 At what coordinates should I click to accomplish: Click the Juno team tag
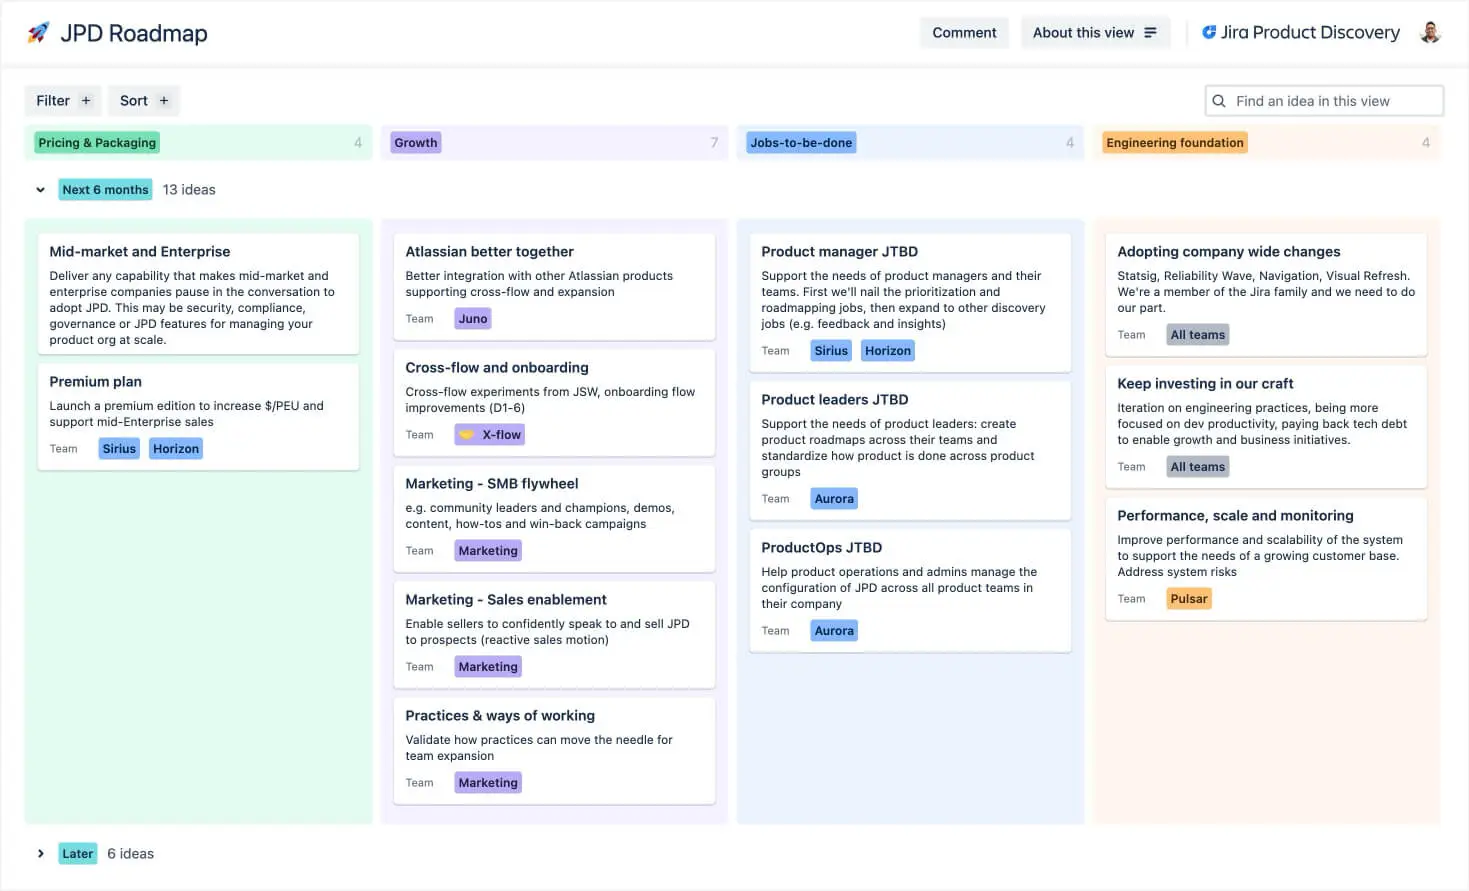click(x=473, y=319)
